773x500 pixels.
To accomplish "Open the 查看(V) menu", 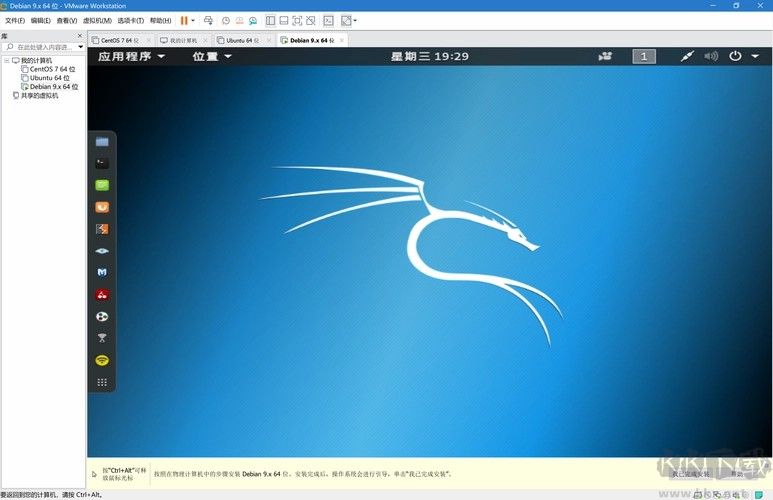I will (67, 21).
